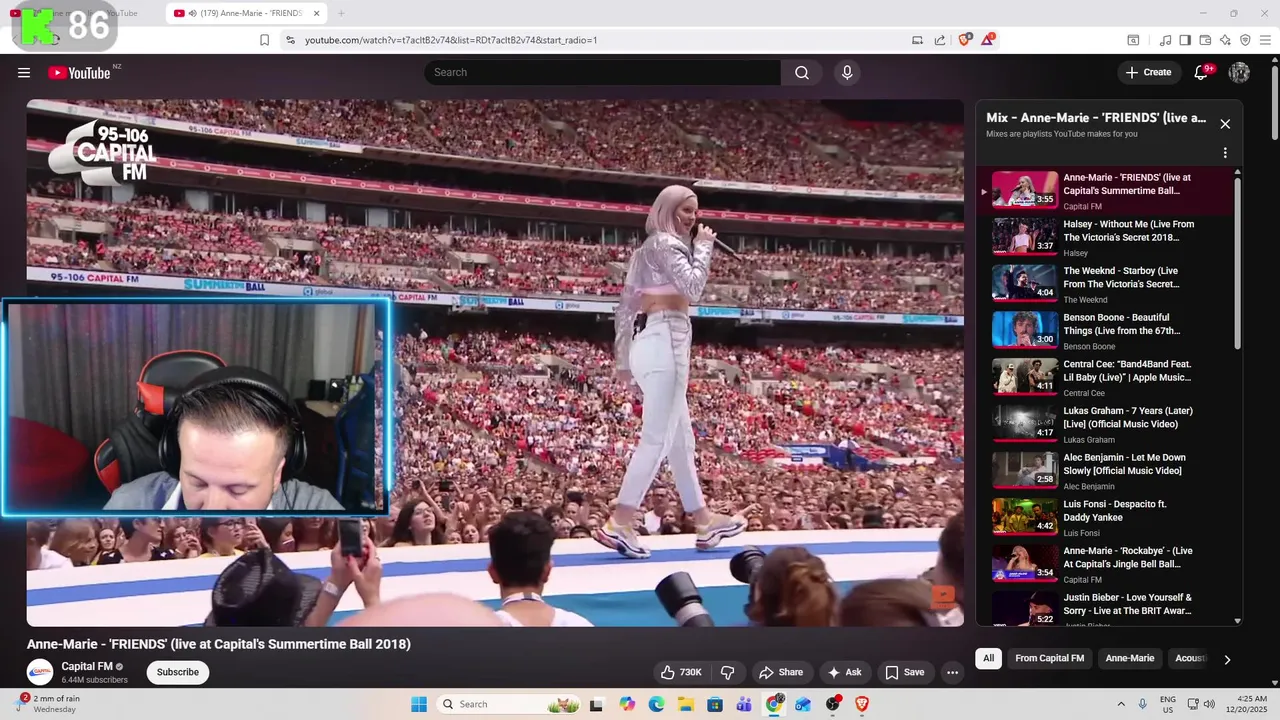This screenshot has width=1280, height=720.
Task: Open new browser tab with plus
Action: tap(341, 13)
